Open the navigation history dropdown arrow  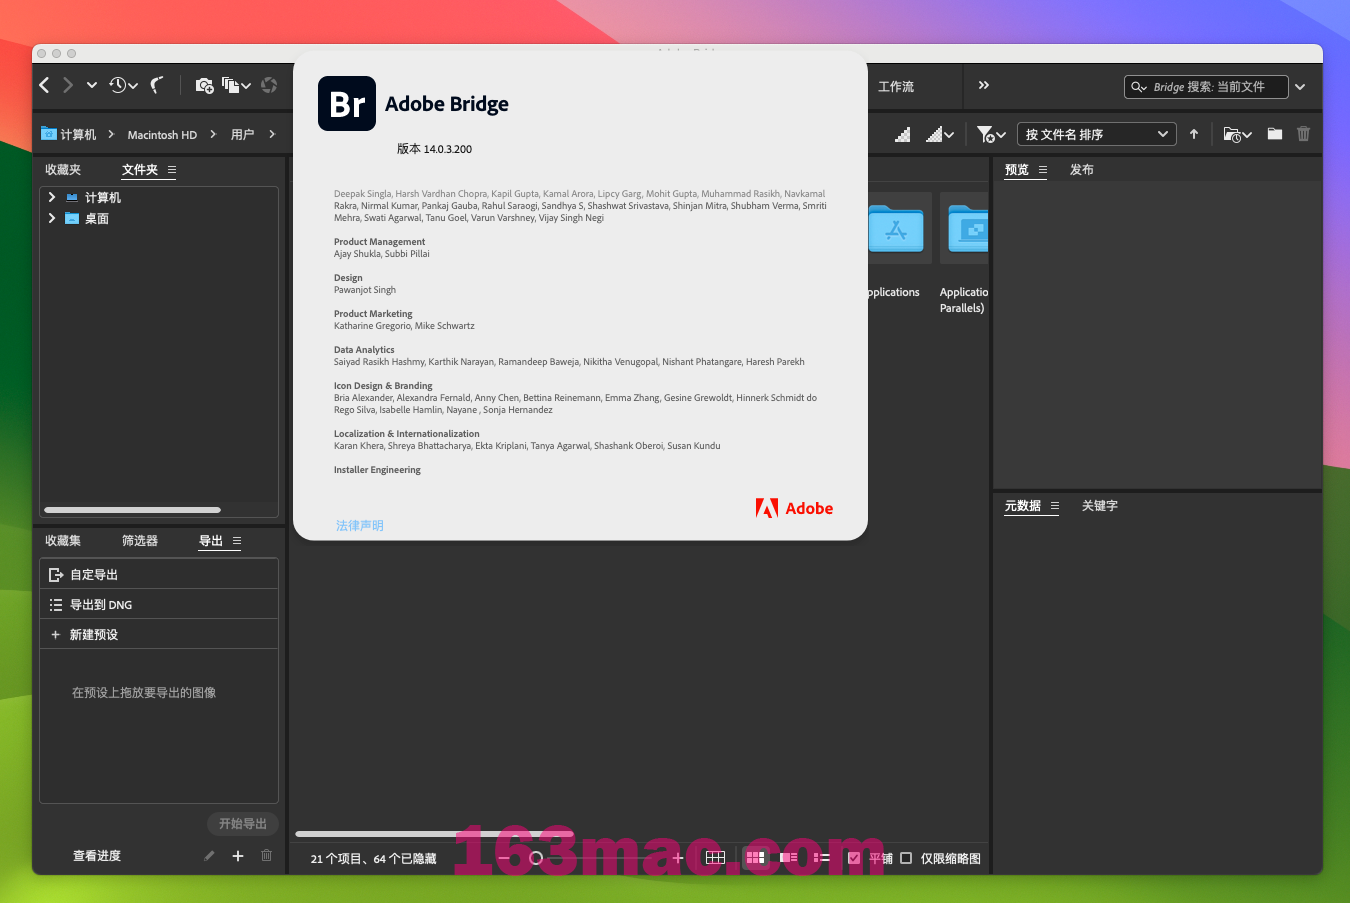[92, 85]
